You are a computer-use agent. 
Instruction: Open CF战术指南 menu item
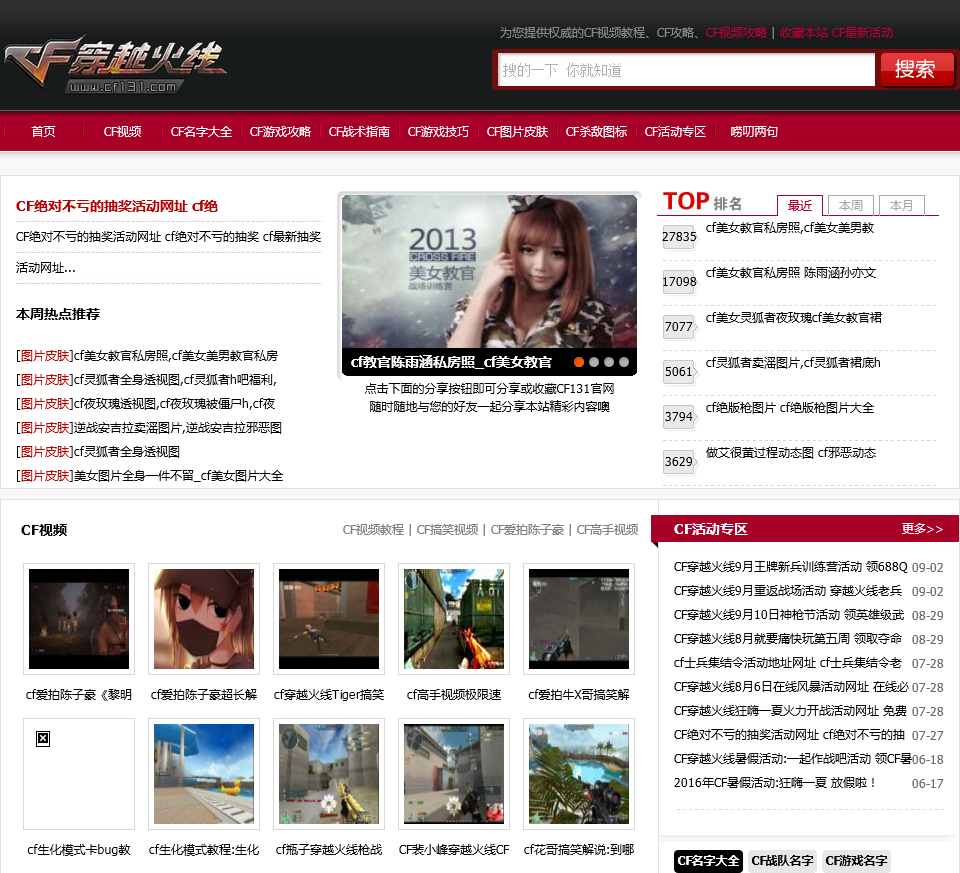[x=359, y=132]
